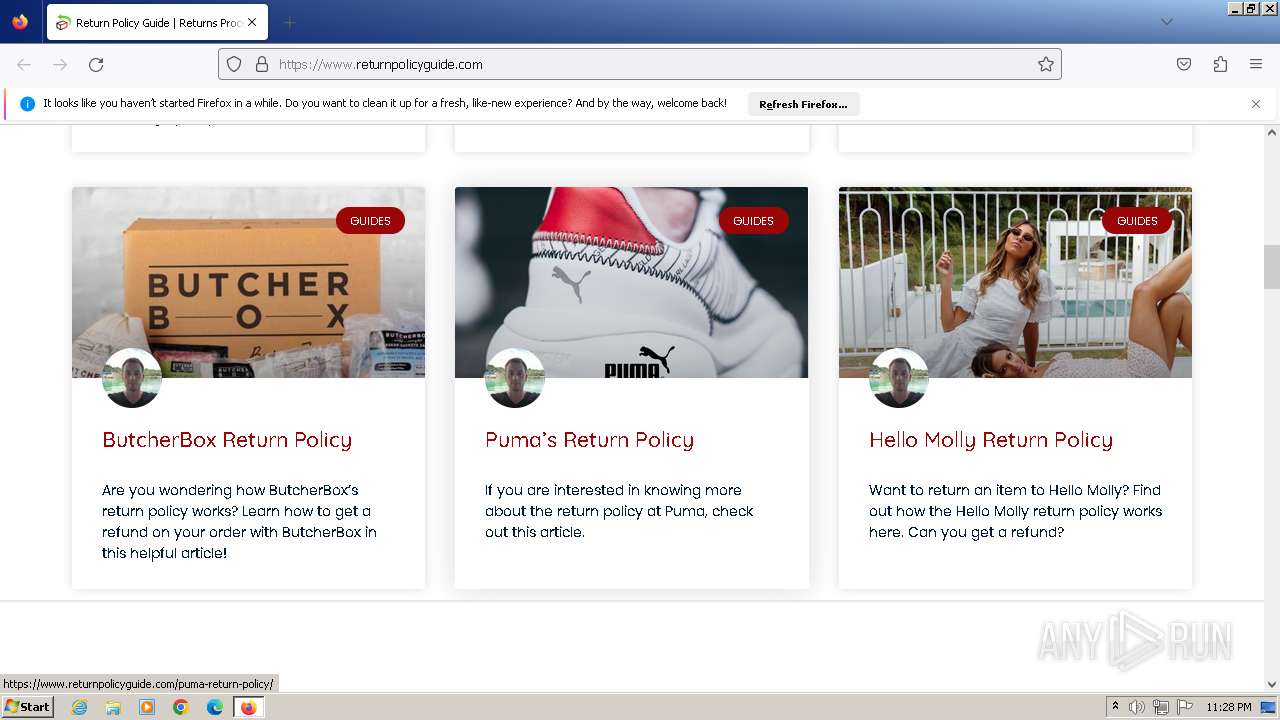Dismiss the Firefox notification bar
The width and height of the screenshot is (1280, 720).
pyautogui.click(x=1256, y=104)
